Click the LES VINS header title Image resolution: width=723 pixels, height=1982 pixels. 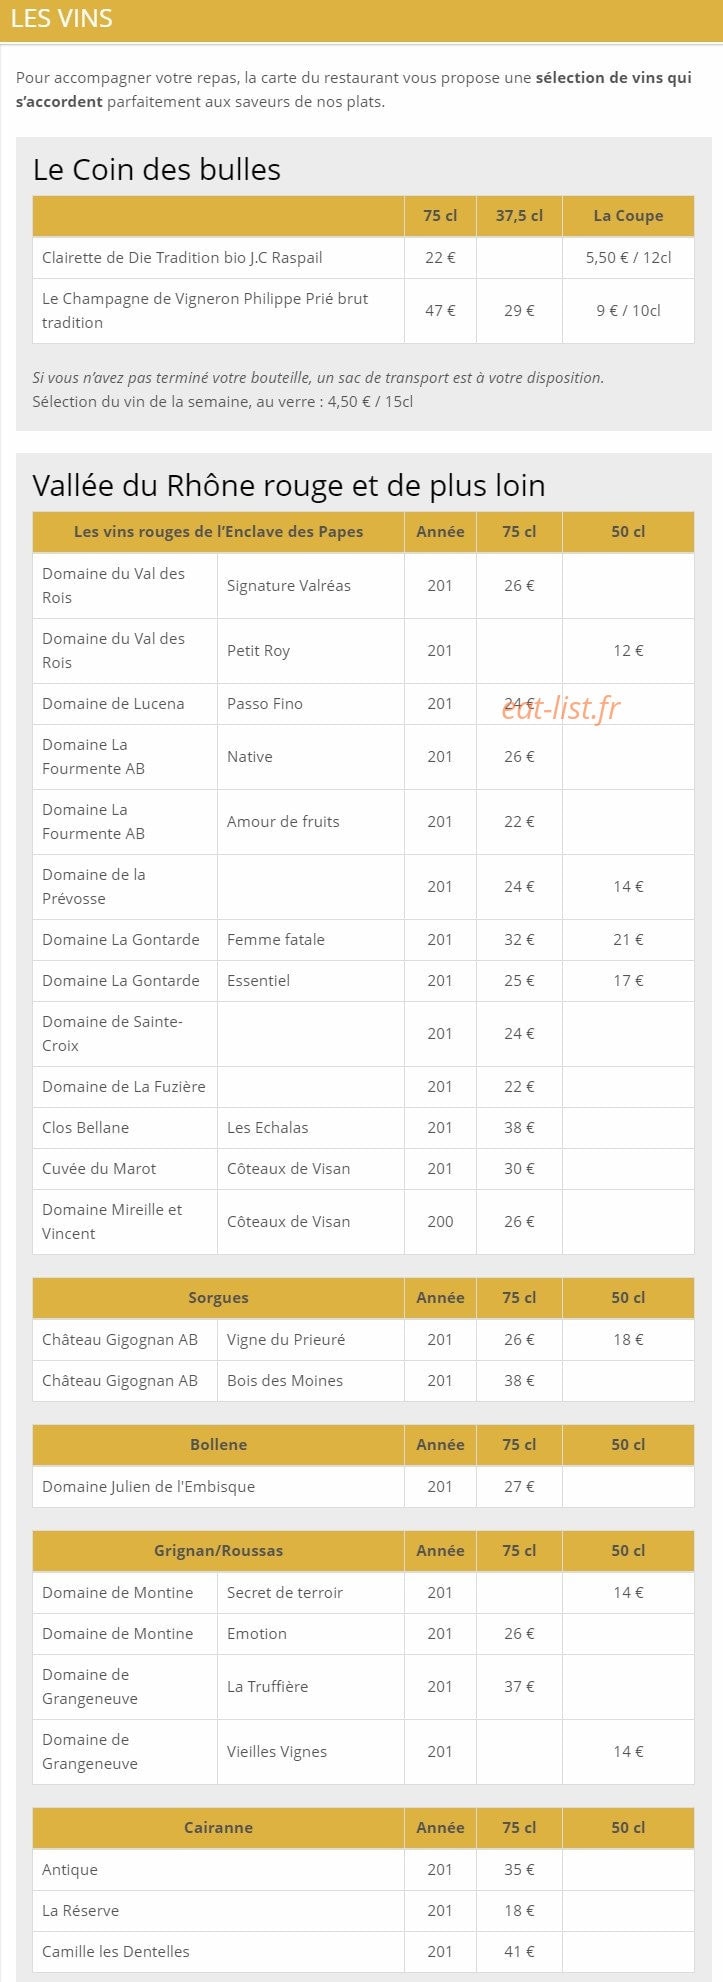pos(61,19)
